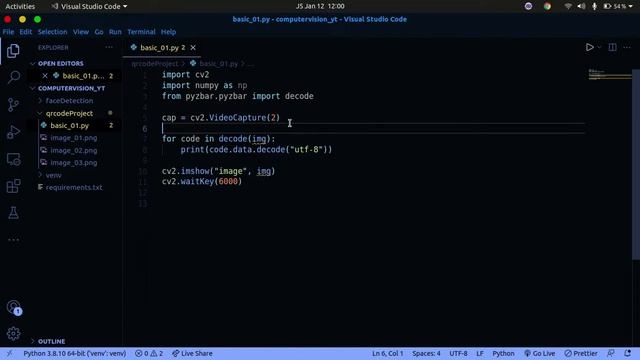Expand the faceDetection folder
The height and width of the screenshot is (360, 640).
(x=69, y=100)
